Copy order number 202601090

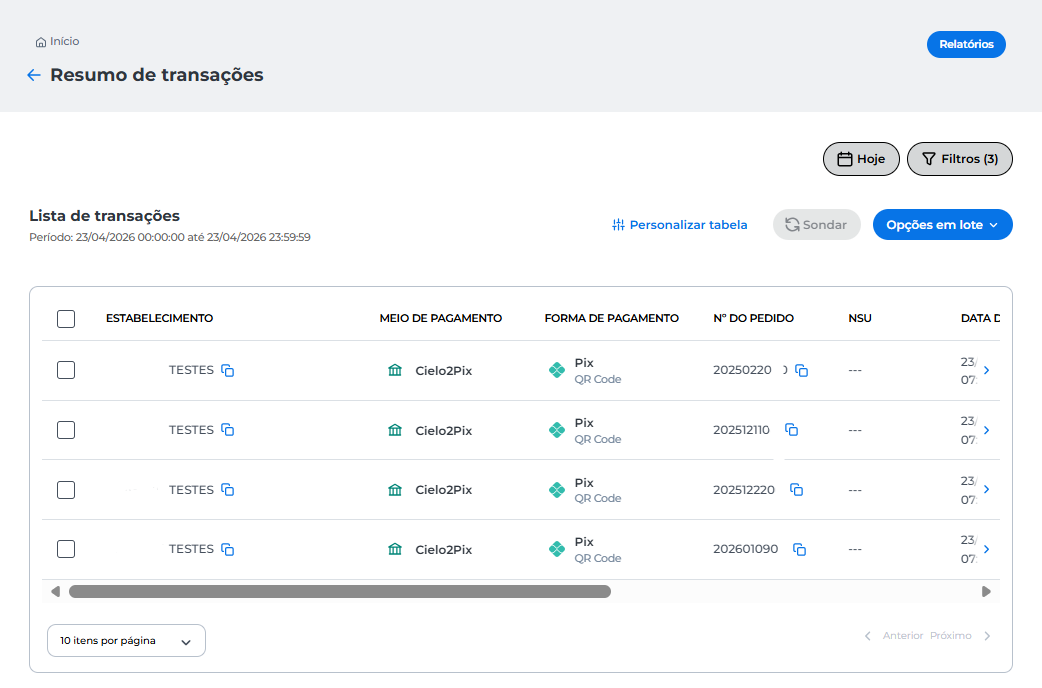[799, 549]
